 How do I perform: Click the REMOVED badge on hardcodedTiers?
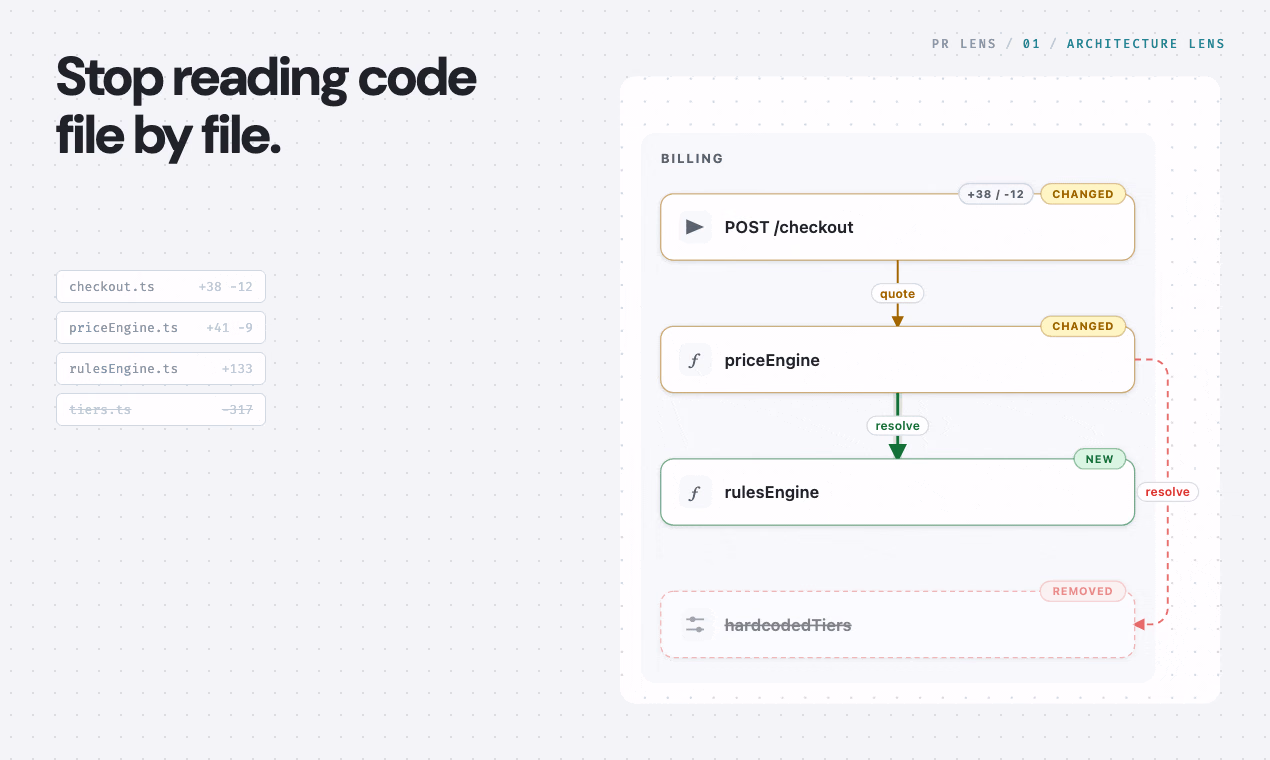(x=1083, y=591)
